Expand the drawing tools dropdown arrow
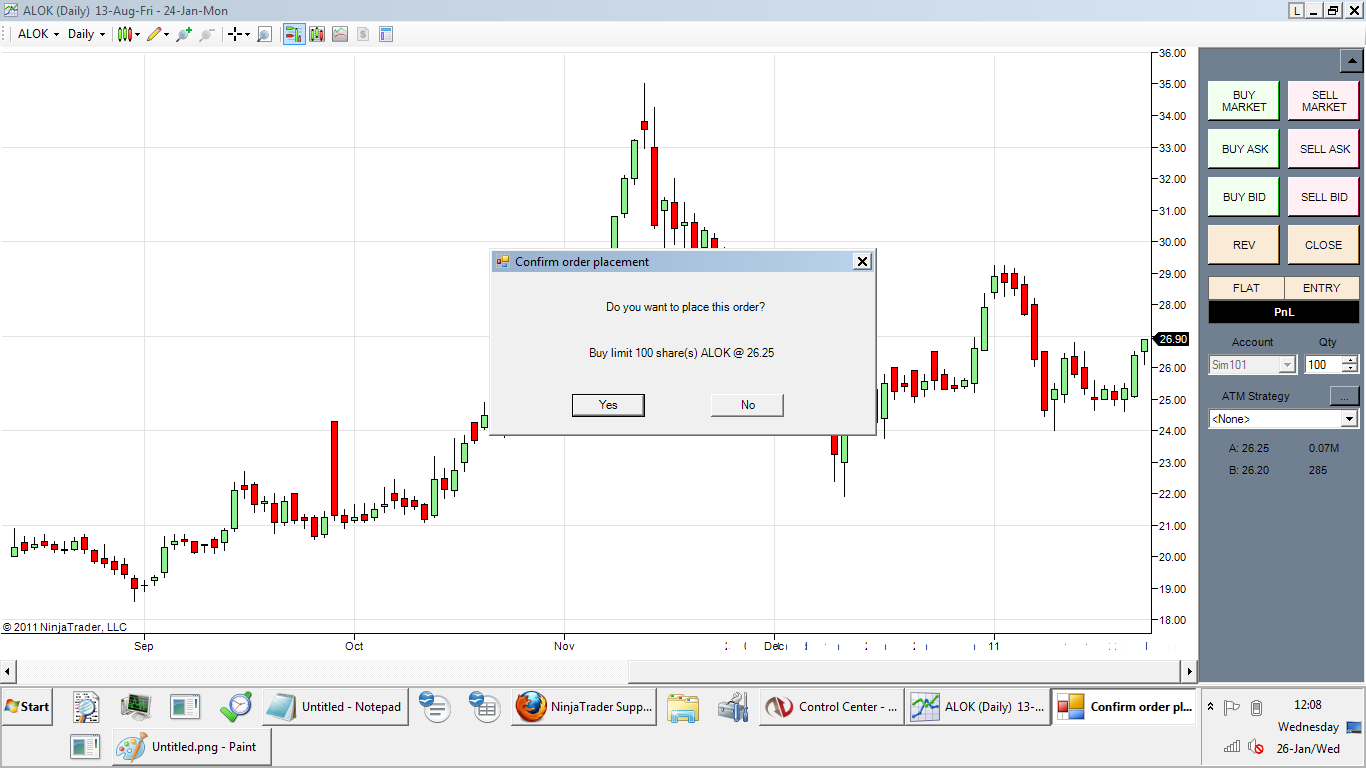 click(166, 34)
